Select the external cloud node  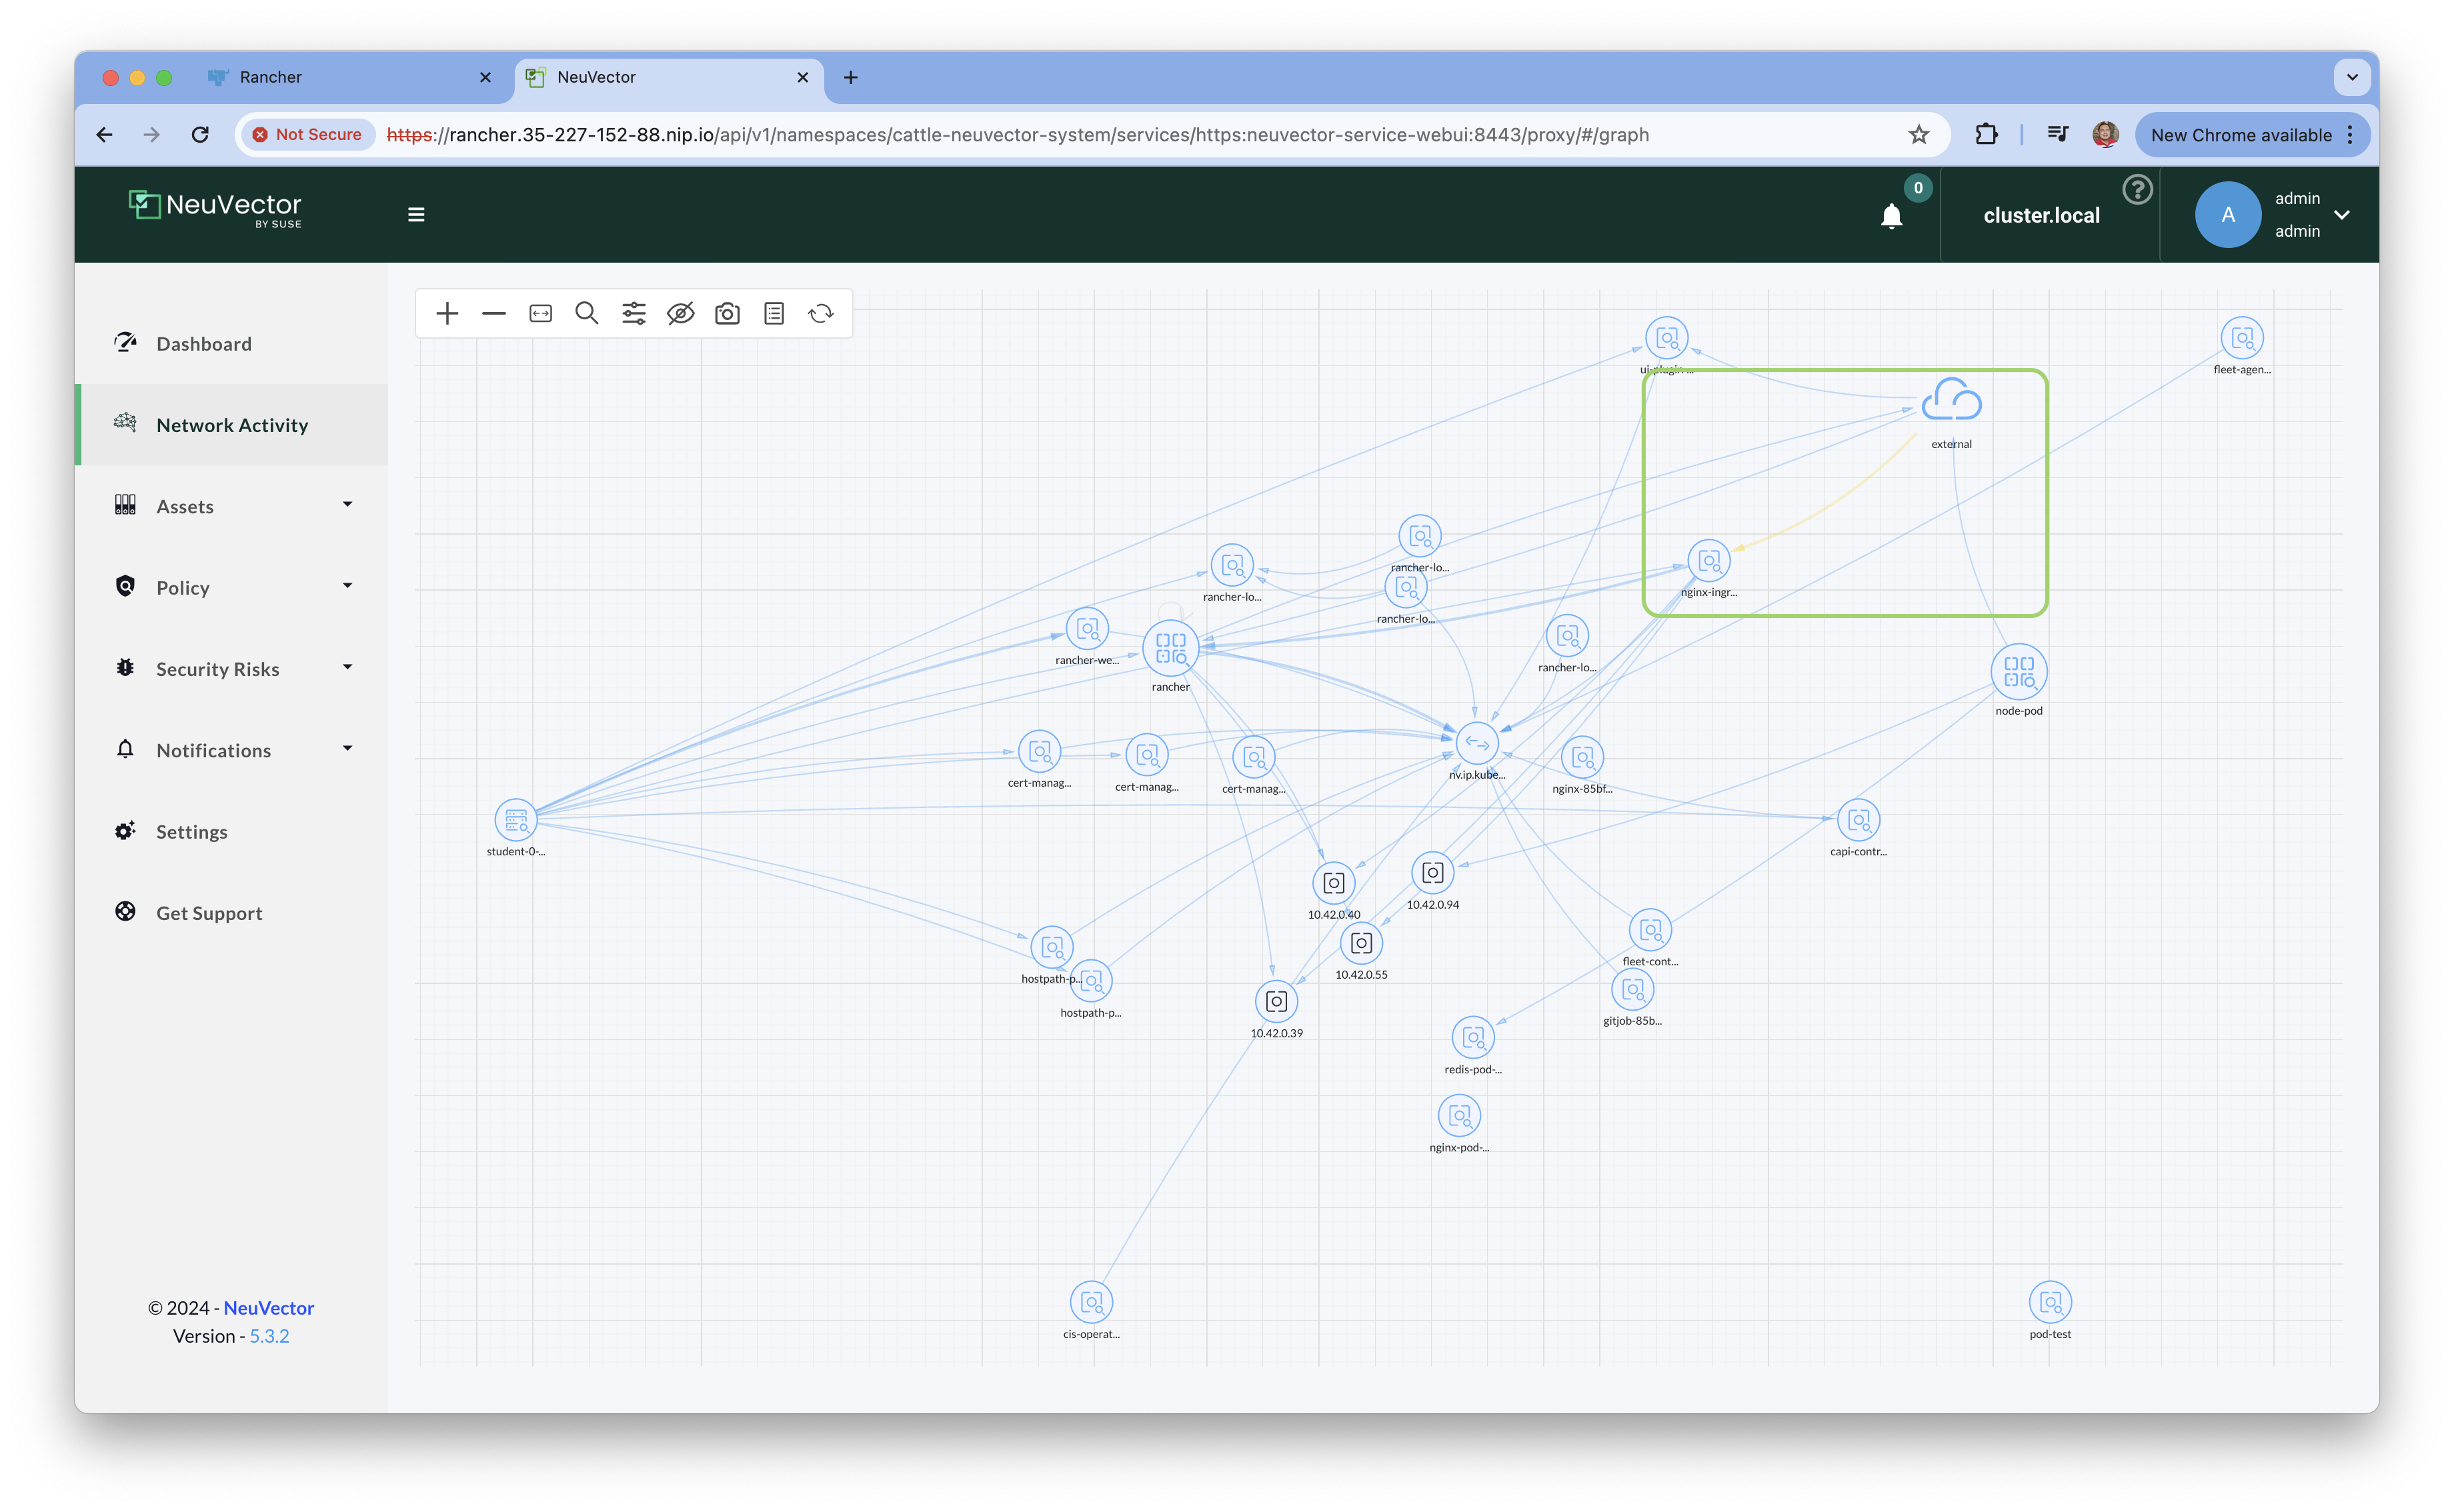(x=1951, y=401)
